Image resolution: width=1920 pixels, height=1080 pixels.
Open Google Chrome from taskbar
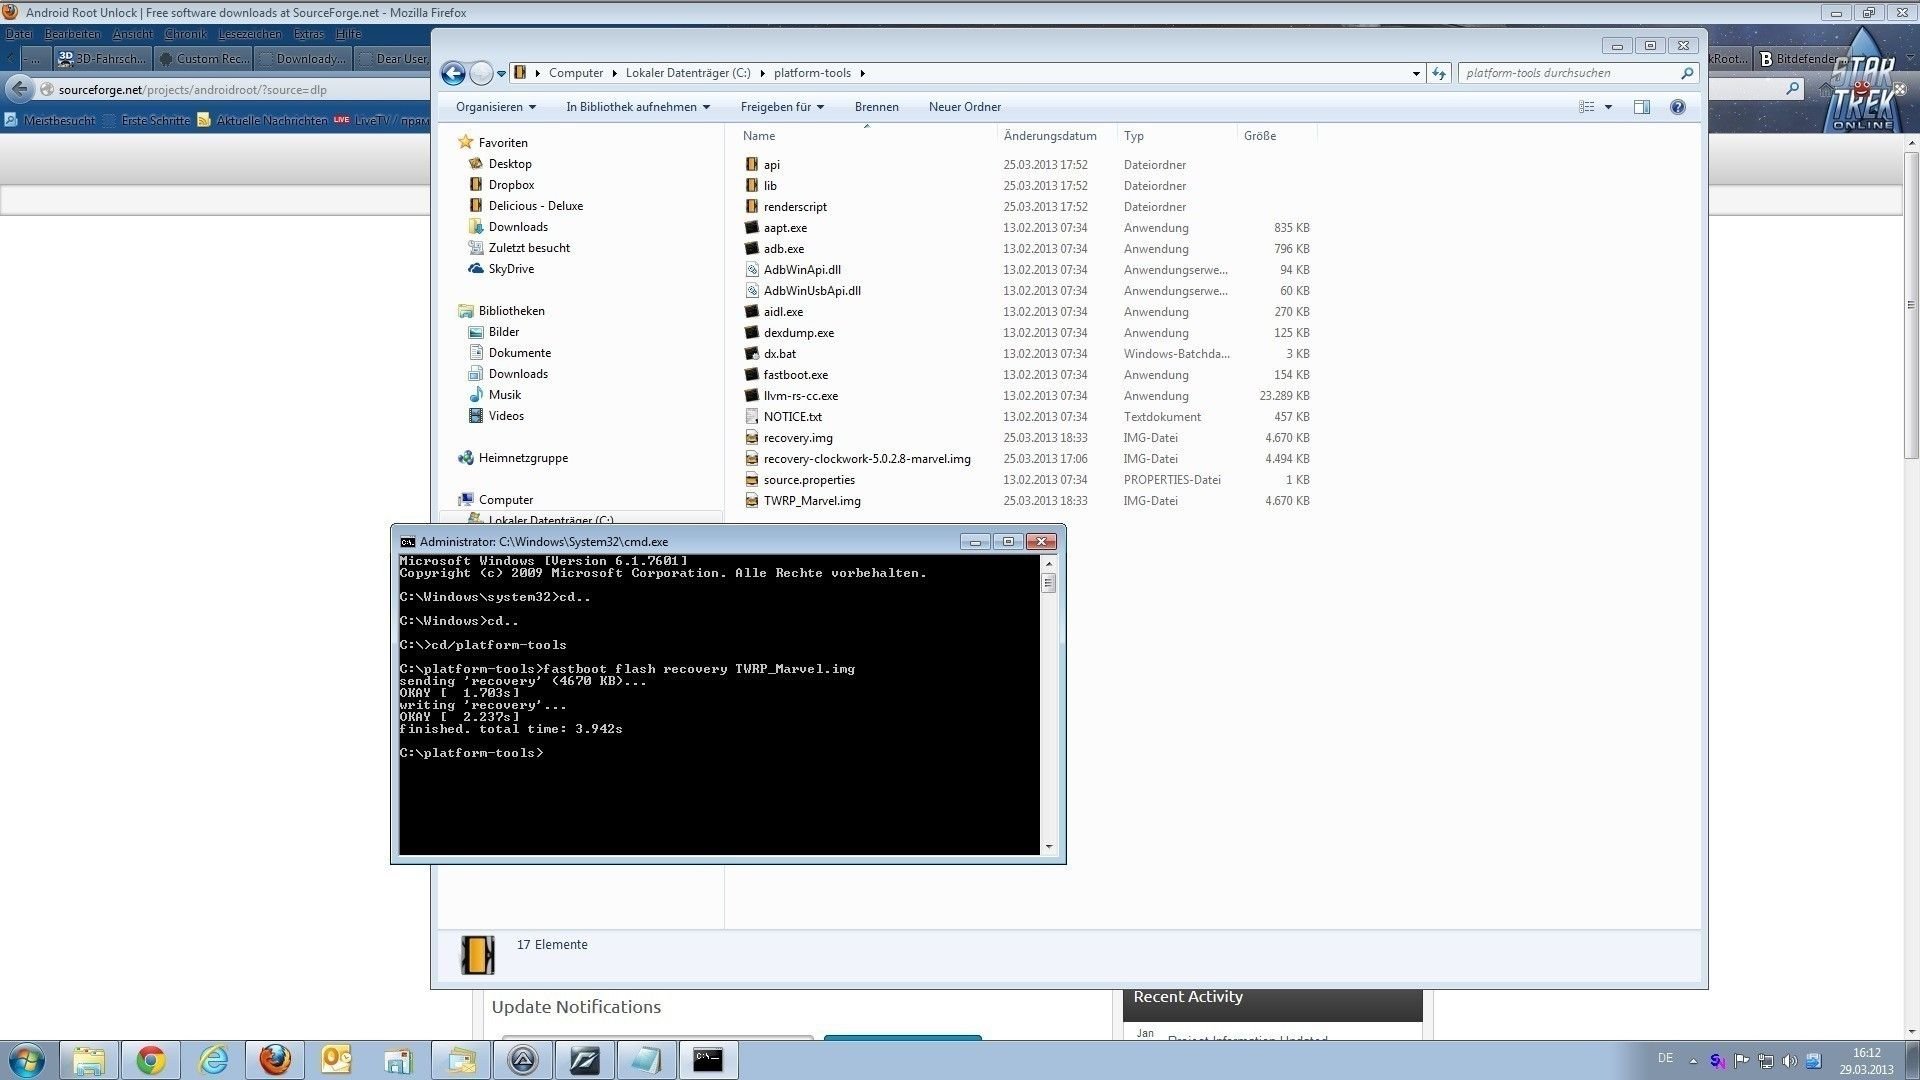pyautogui.click(x=151, y=1060)
